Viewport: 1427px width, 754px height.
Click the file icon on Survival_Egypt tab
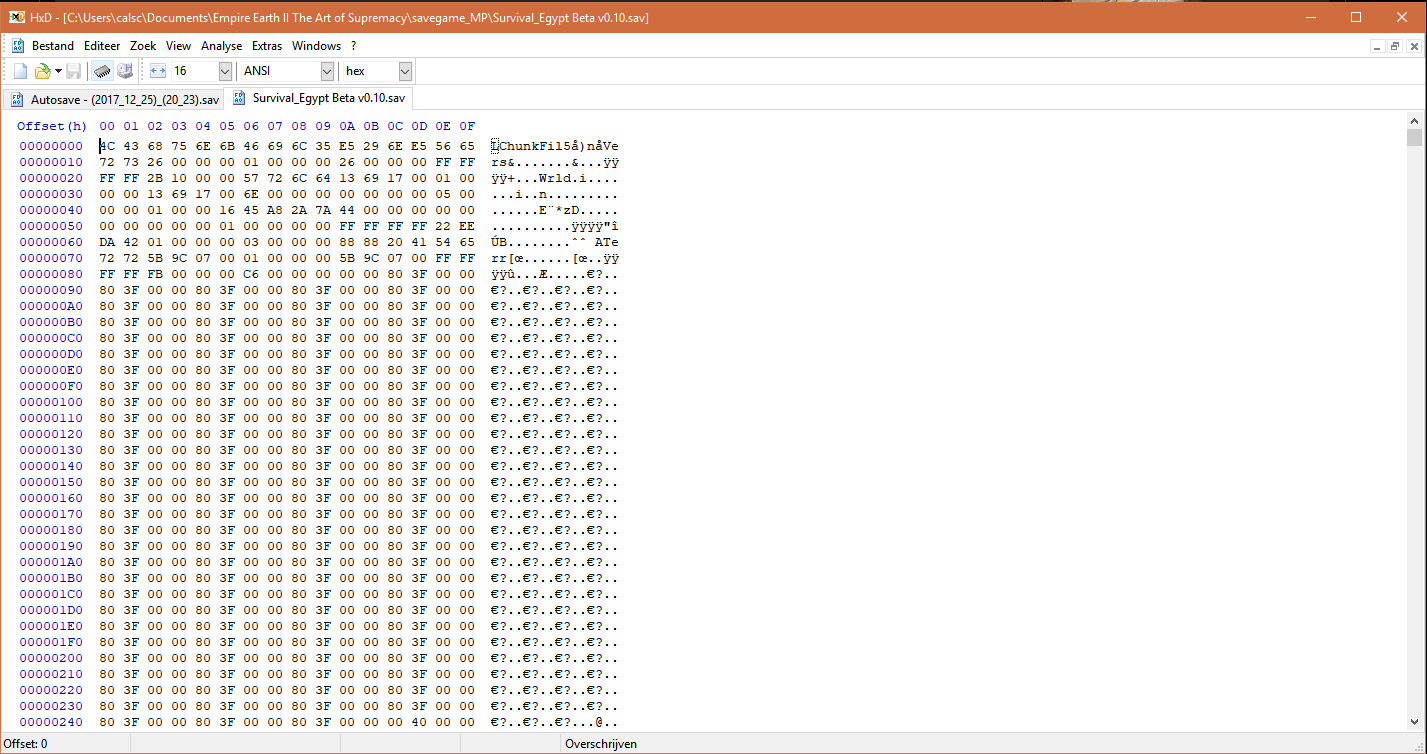coord(239,98)
